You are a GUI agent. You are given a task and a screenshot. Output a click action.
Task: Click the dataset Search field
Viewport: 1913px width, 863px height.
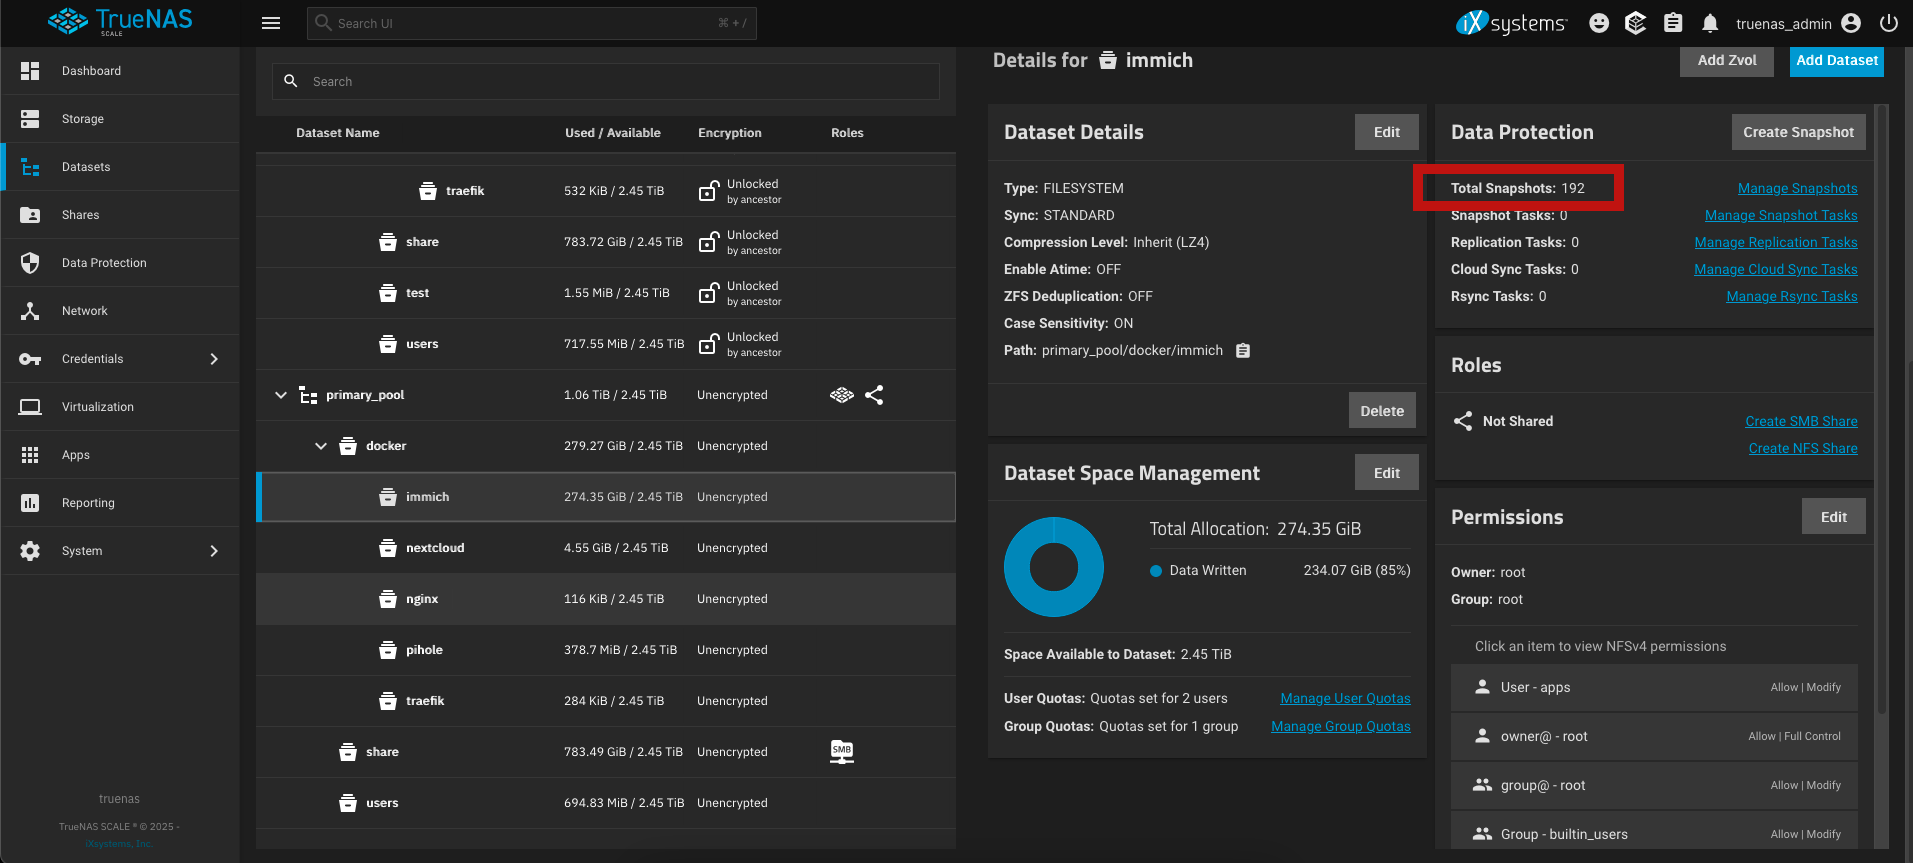pyautogui.click(x=606, y=82)
